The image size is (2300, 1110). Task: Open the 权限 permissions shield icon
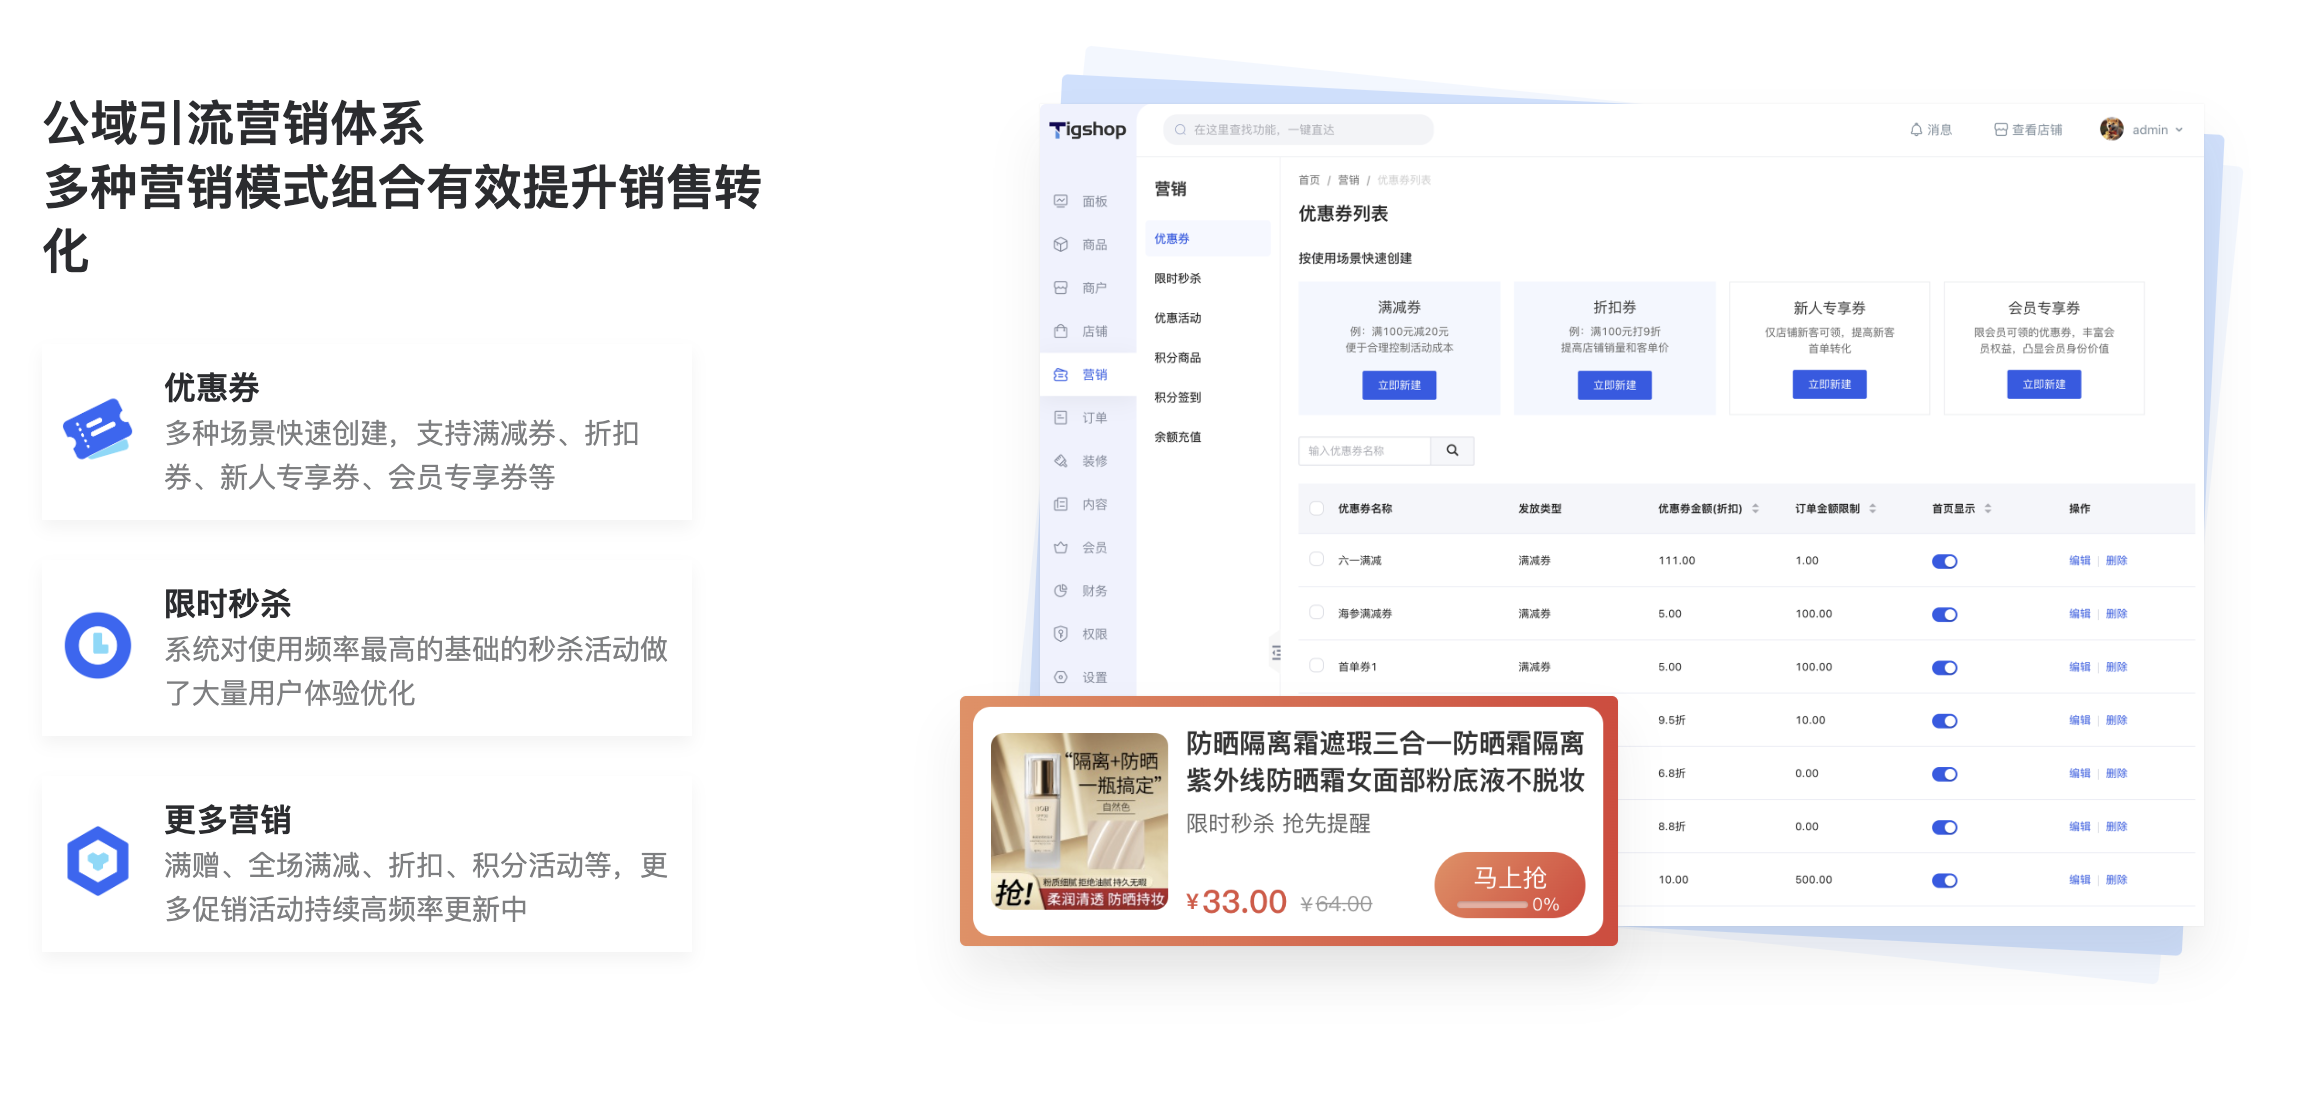pyautogui.click(x=1061, y=634)
